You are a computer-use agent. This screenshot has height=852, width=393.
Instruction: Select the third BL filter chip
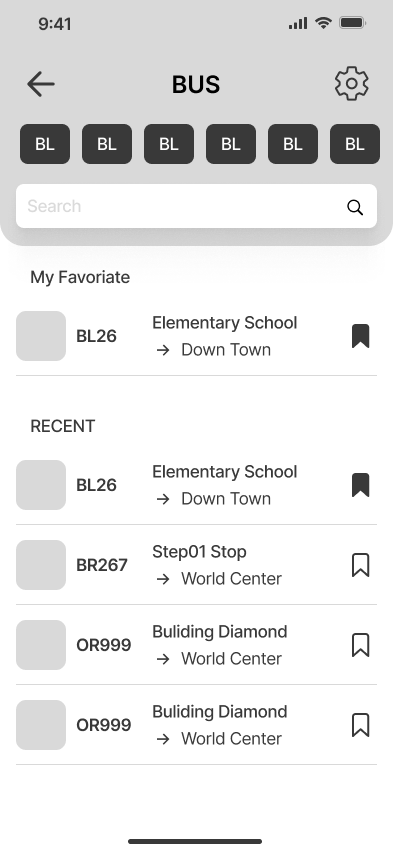point(169,144)
